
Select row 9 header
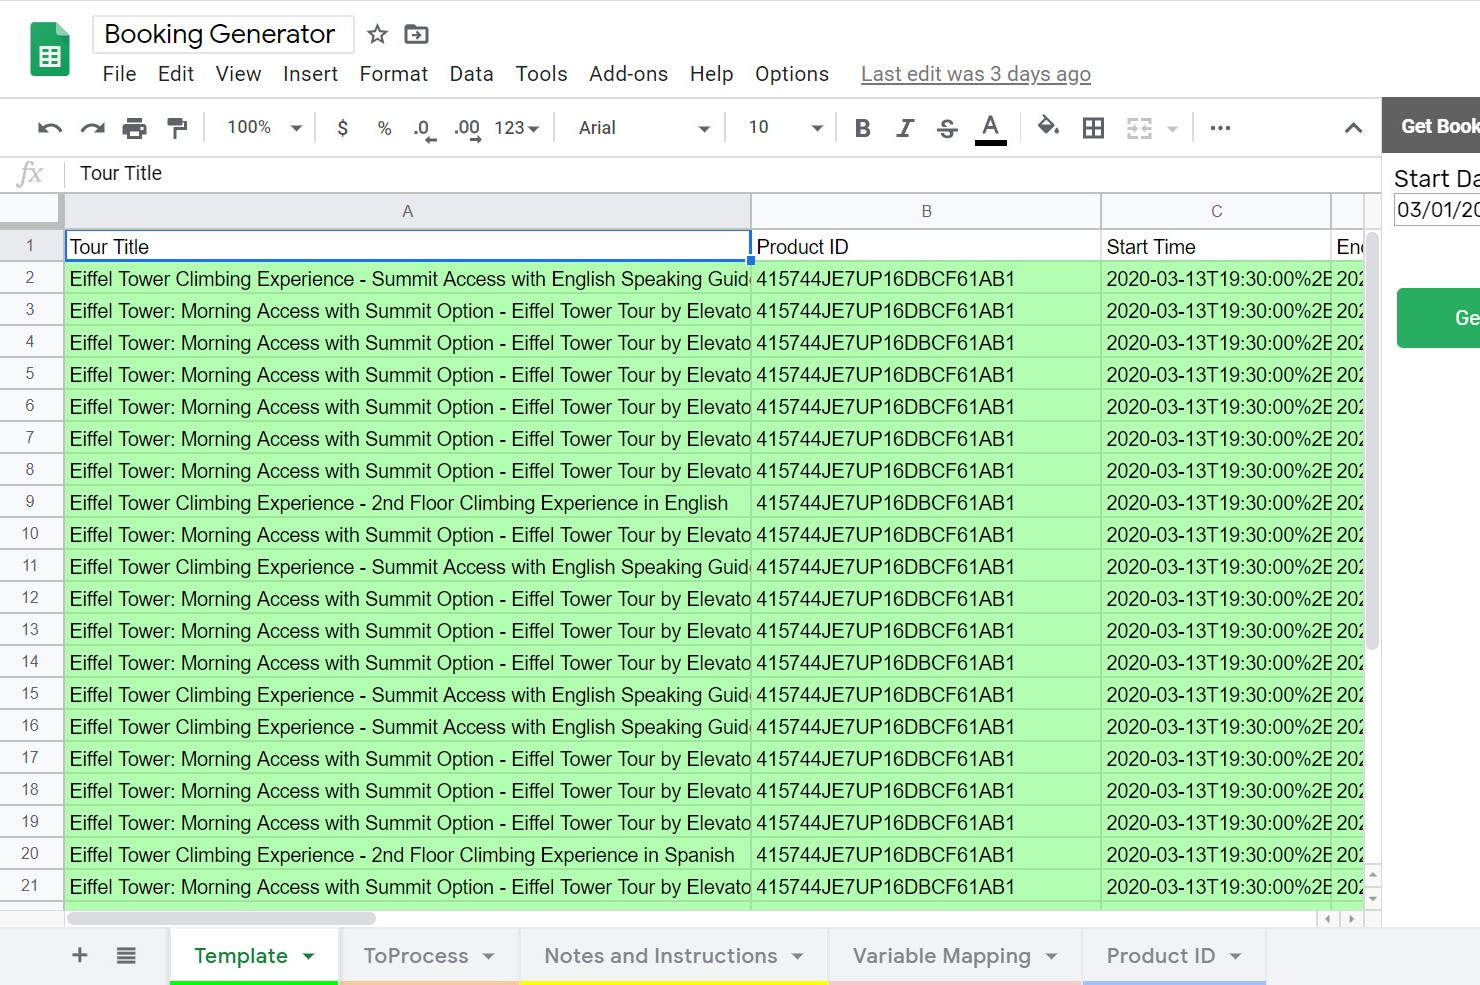point(30,502)
